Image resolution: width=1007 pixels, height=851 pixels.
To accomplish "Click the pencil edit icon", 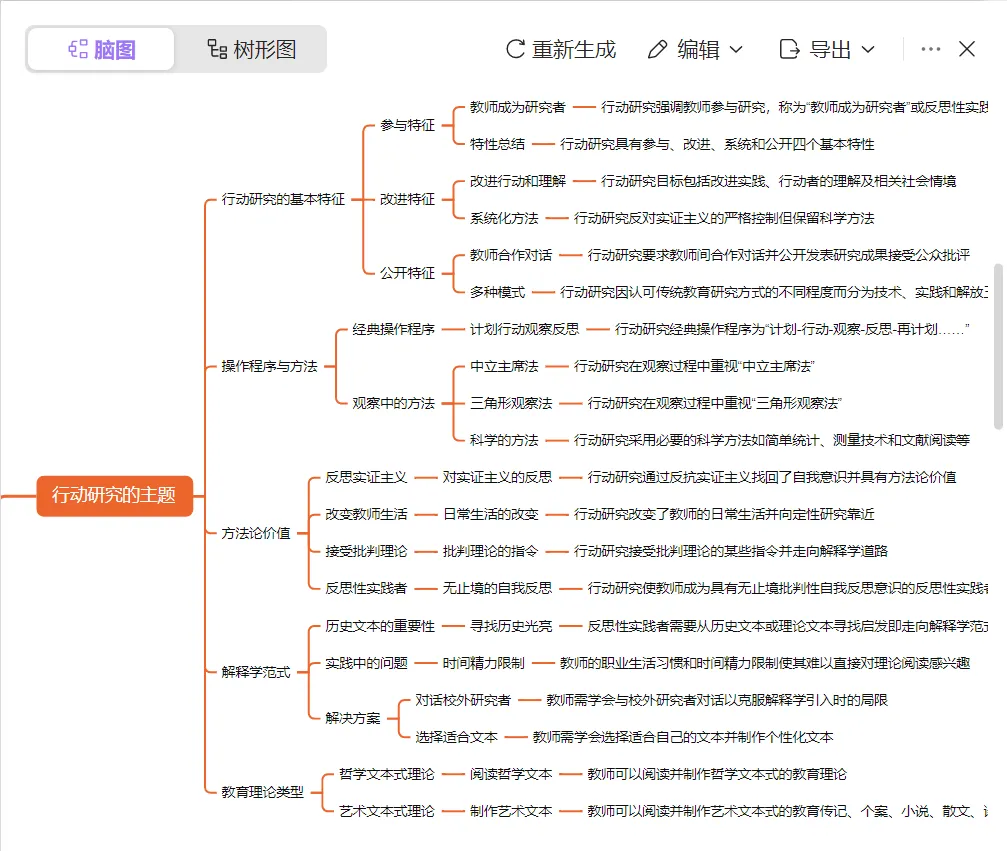I will 657,49.
